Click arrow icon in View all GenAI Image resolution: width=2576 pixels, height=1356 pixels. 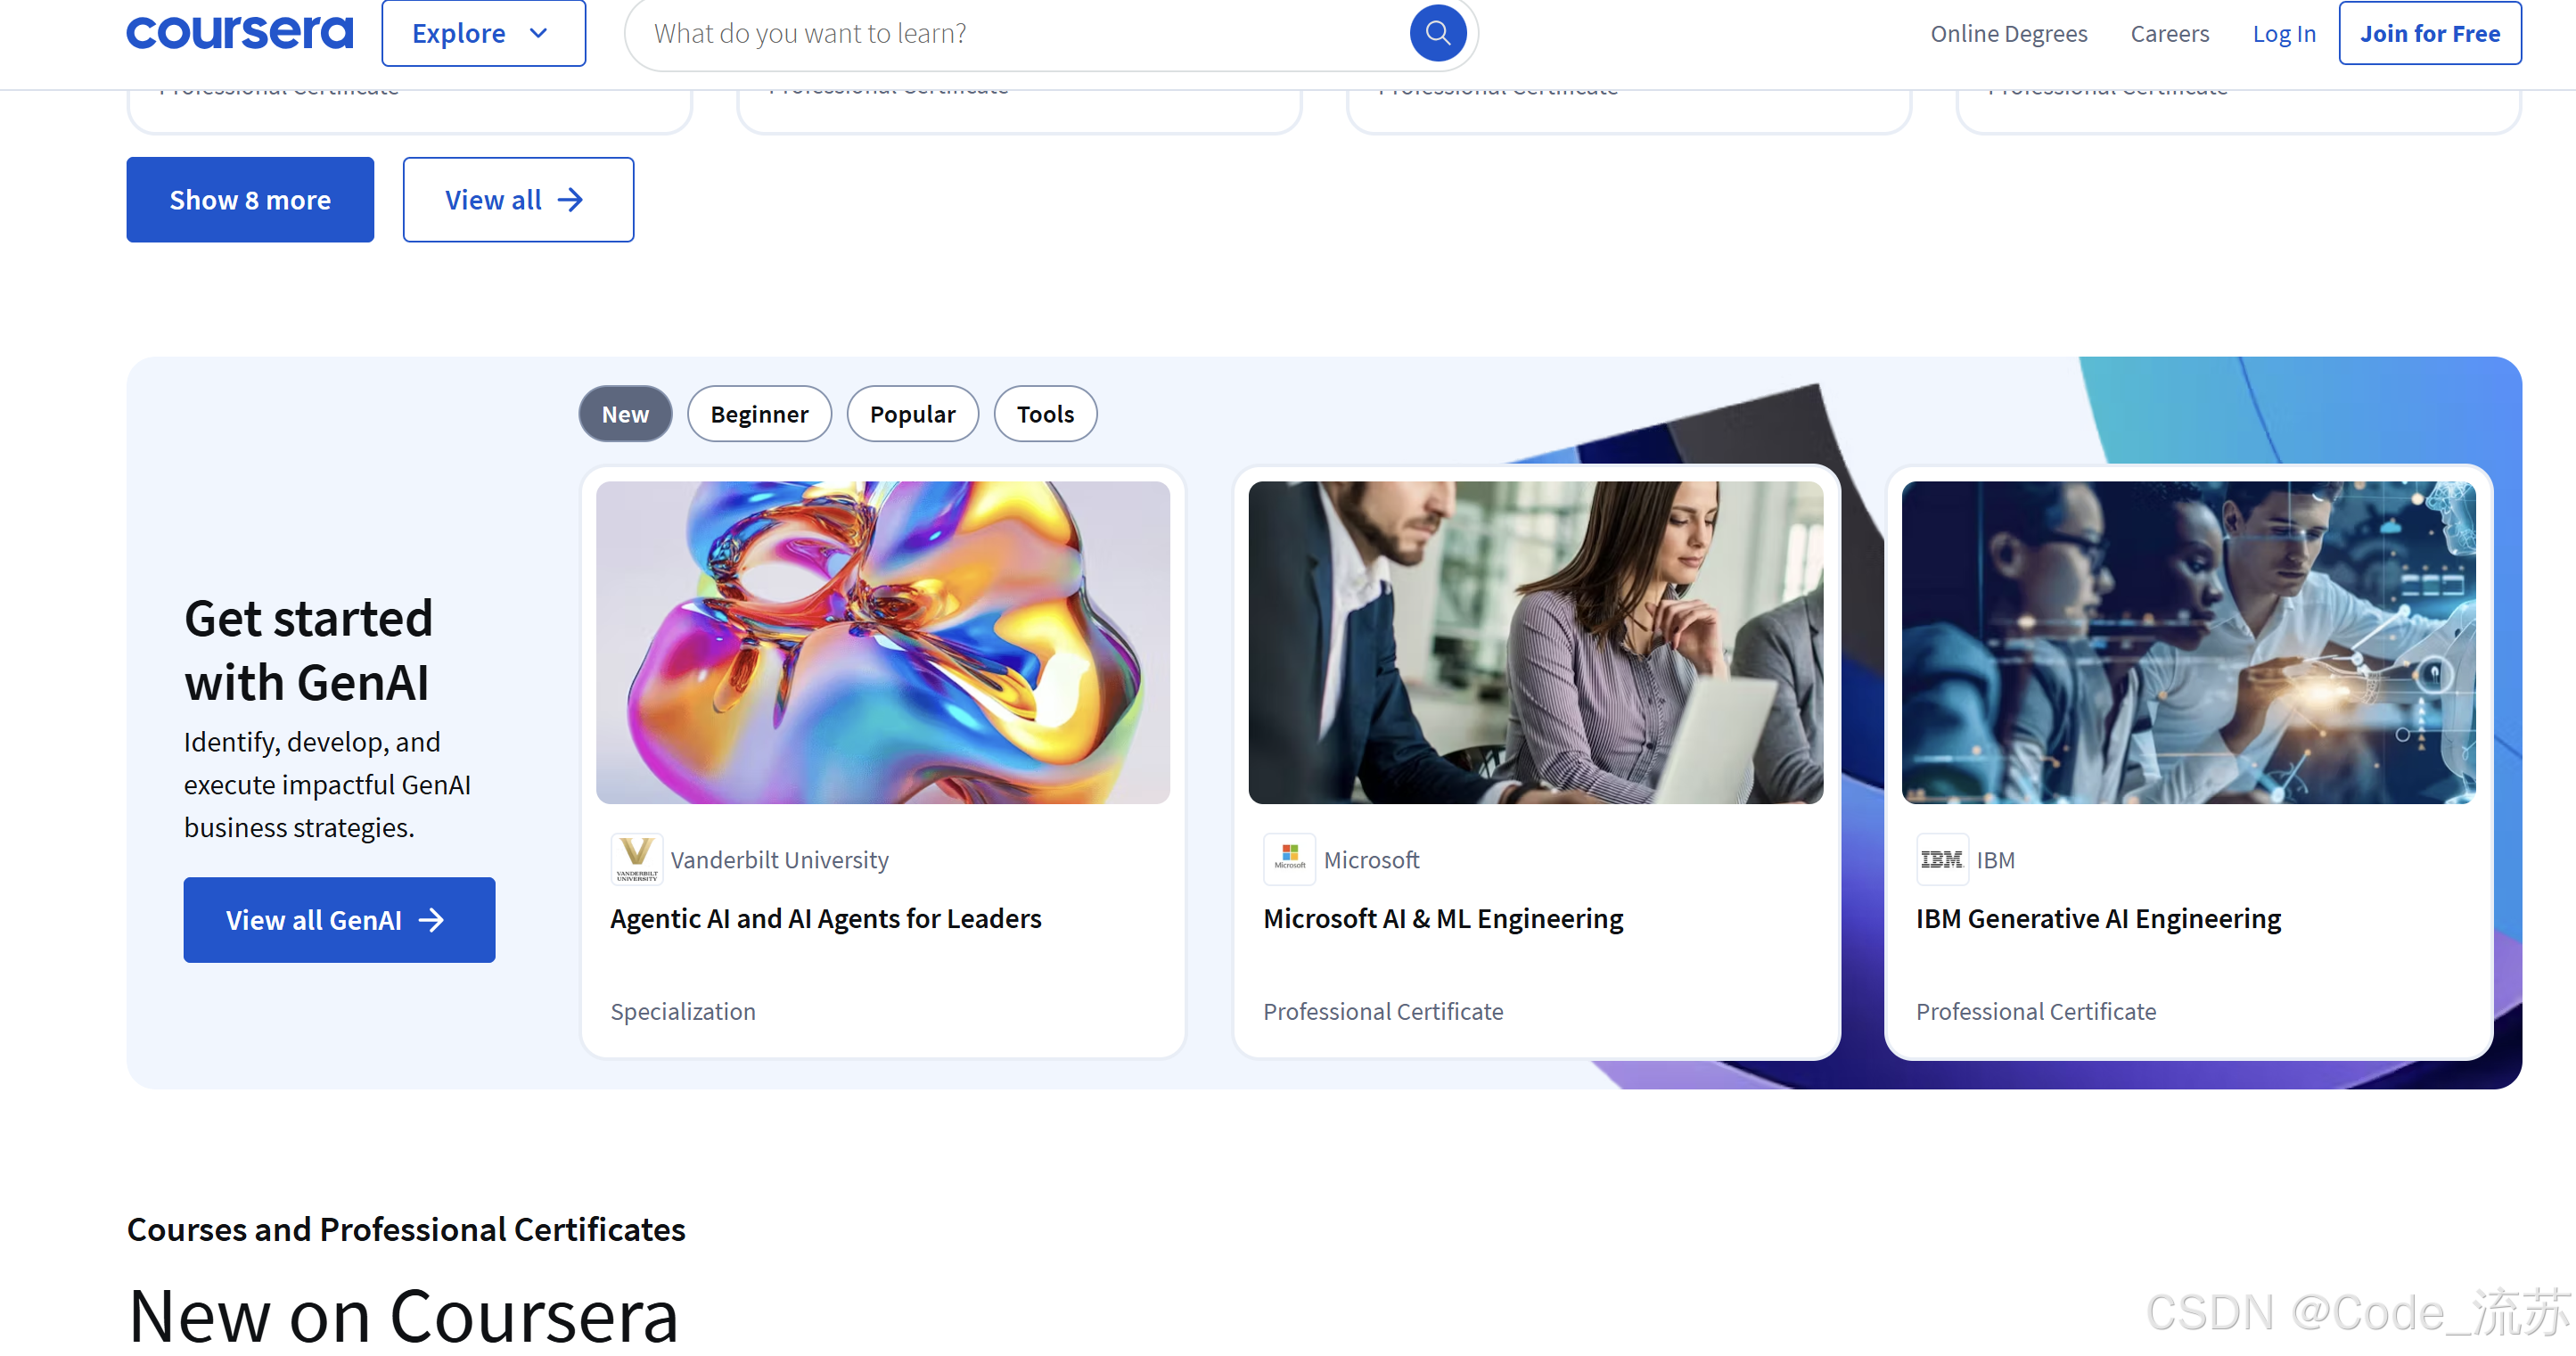click(x=431, y=920)
